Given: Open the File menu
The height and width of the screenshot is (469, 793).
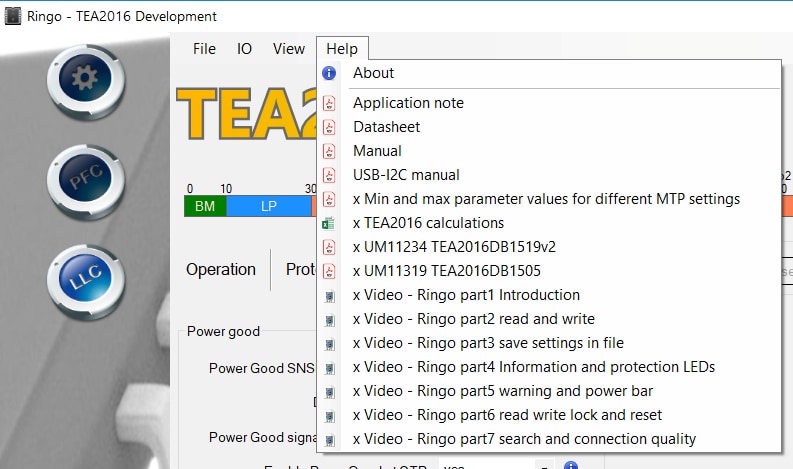Looking at the screenshot, I should click(204, 49).
